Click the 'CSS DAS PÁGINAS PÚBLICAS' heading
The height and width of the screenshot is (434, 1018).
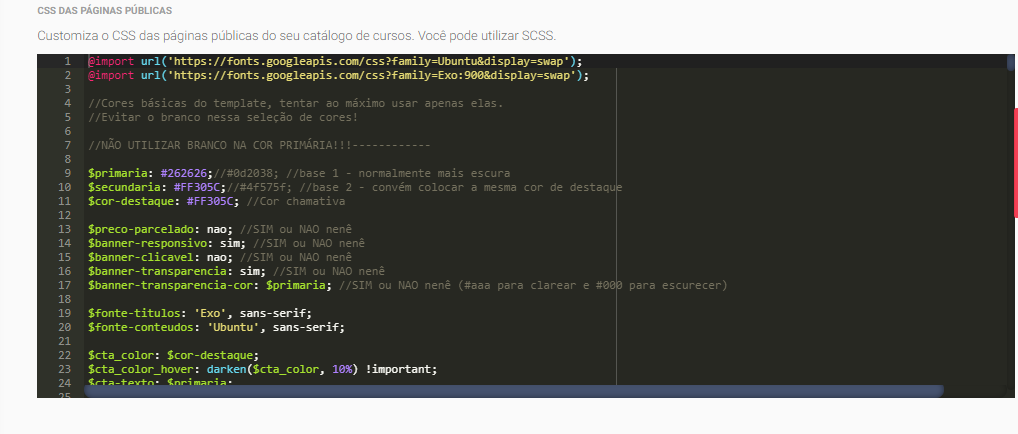(x=105, y=11)
